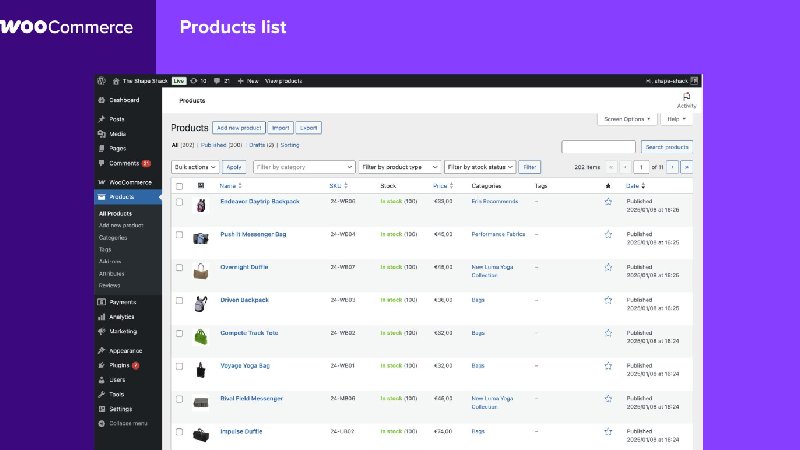
Task: Open the Overnight Duffle product thumbnail
Action: [201, 271]
